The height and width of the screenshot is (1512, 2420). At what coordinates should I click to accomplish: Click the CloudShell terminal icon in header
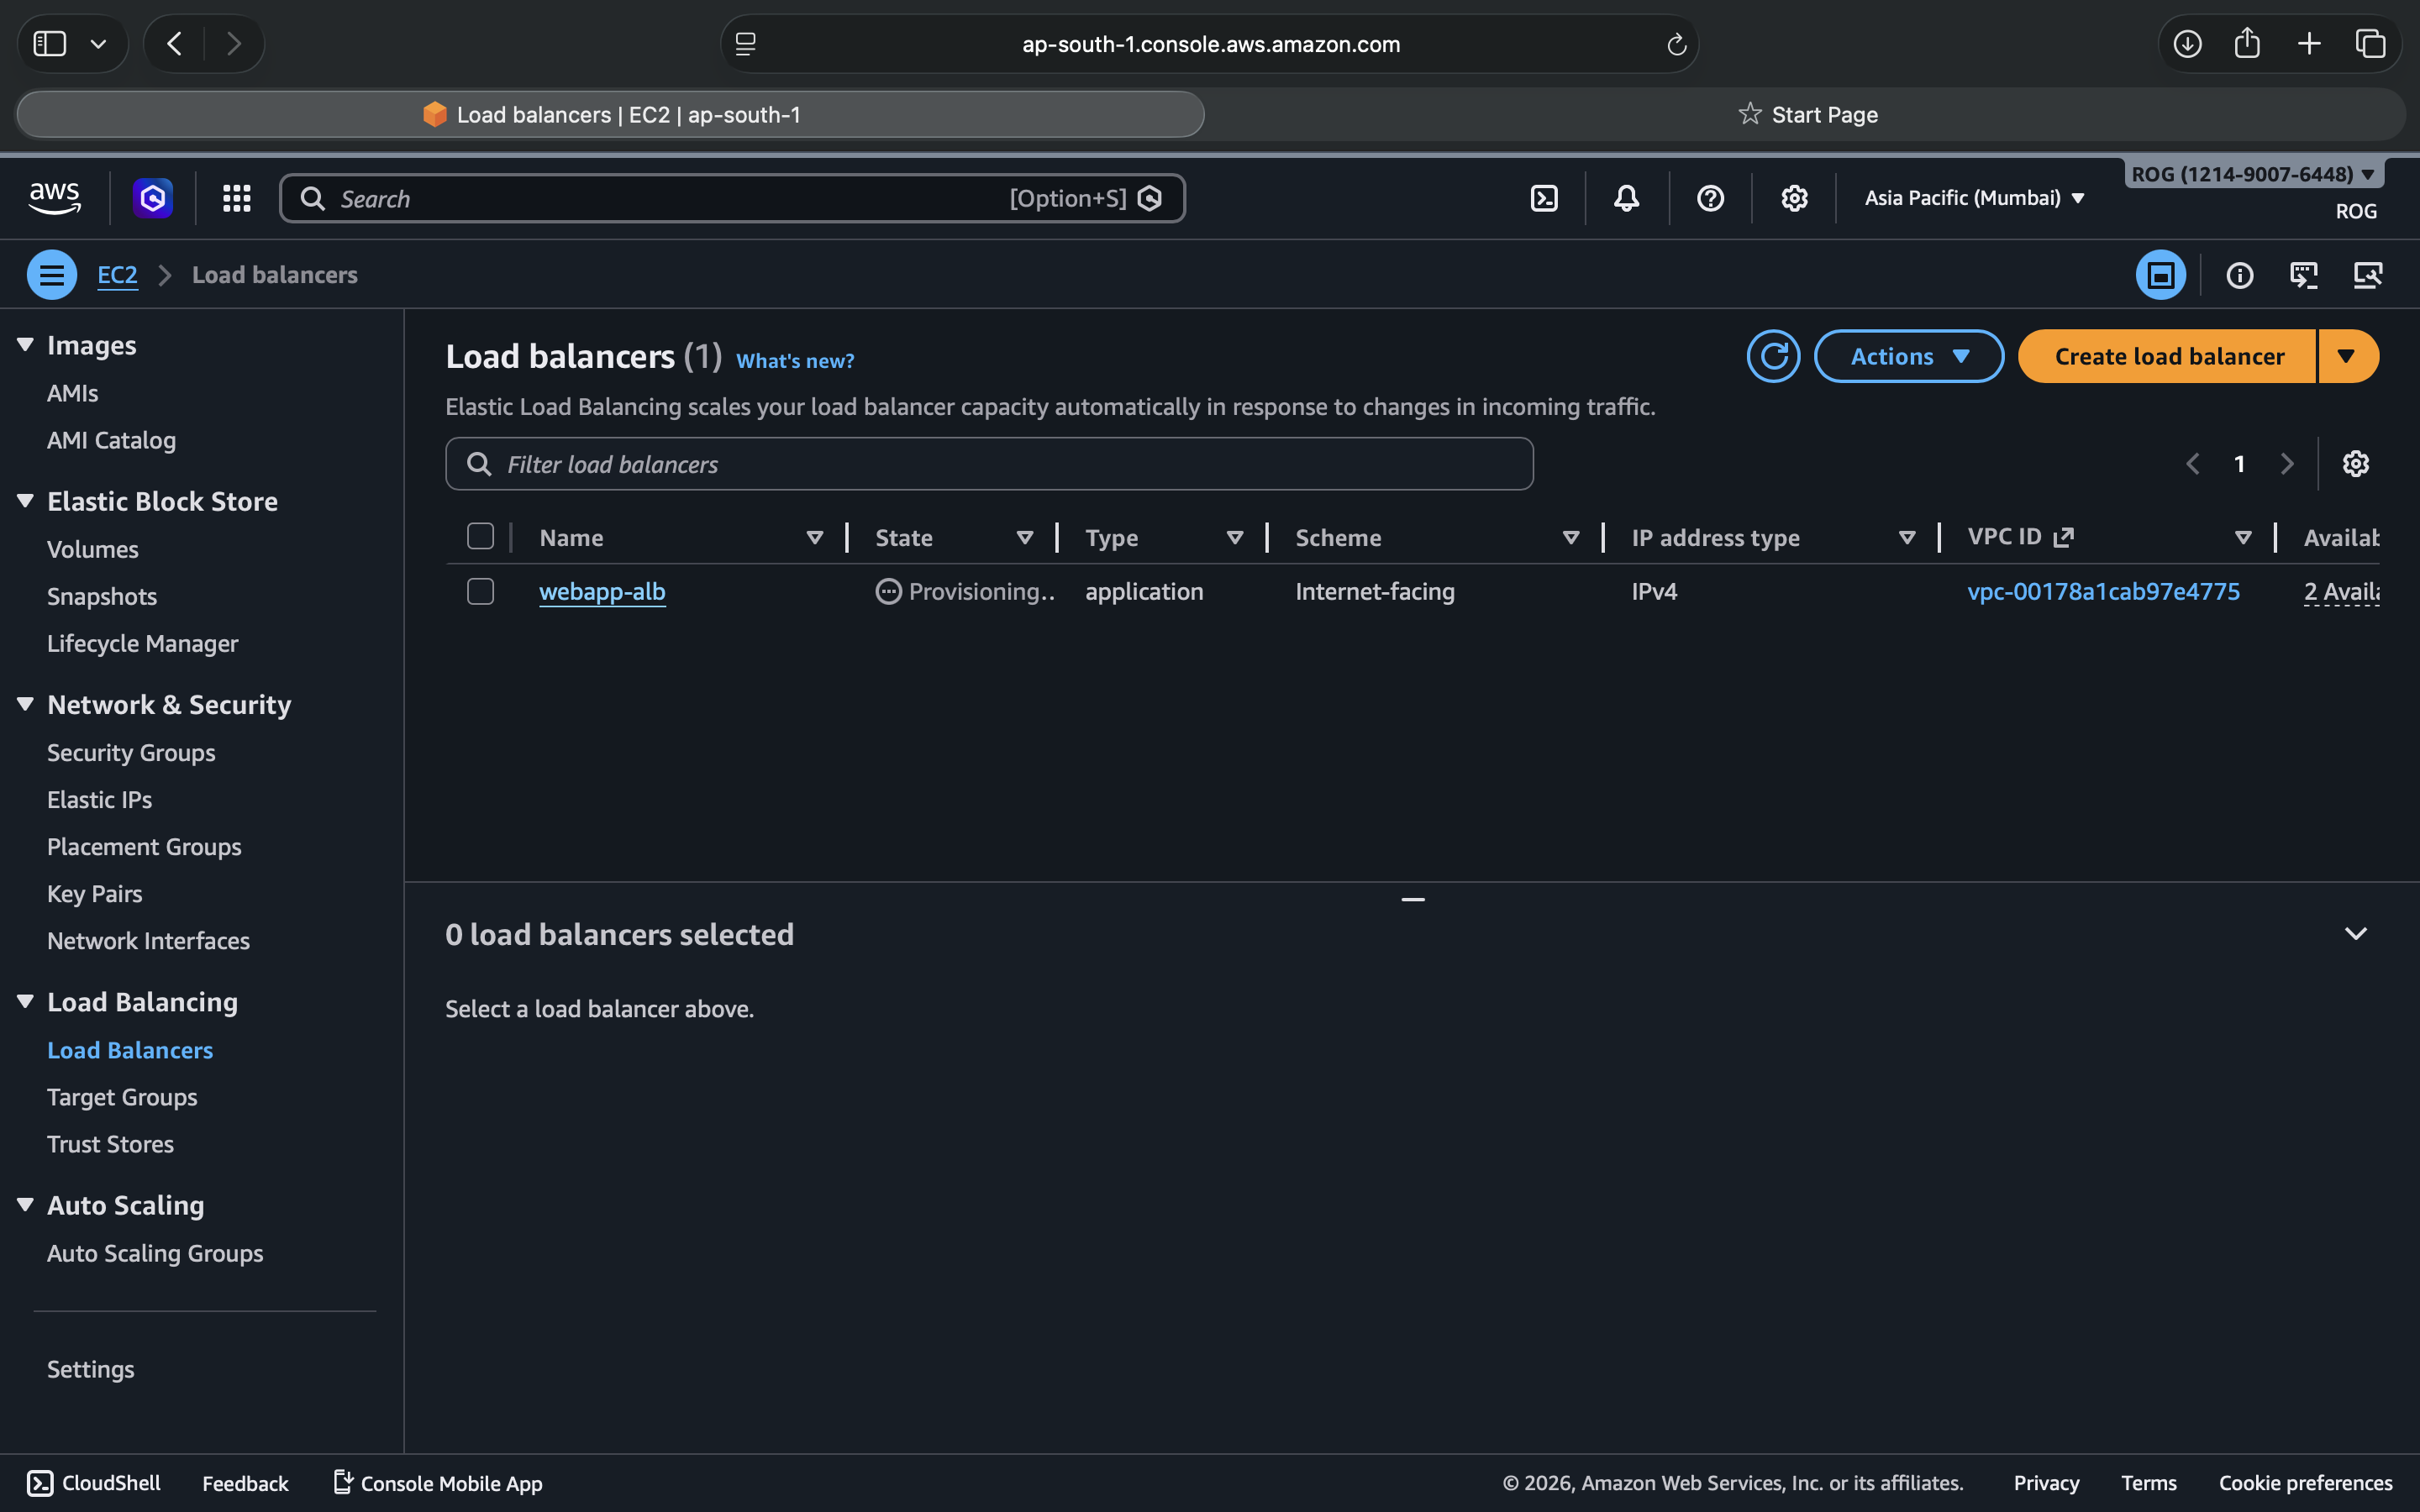pos(1544,198)
